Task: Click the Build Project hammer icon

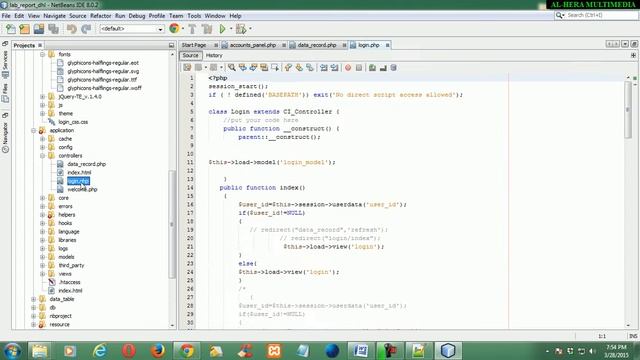Action: click(x=192, y=29)
